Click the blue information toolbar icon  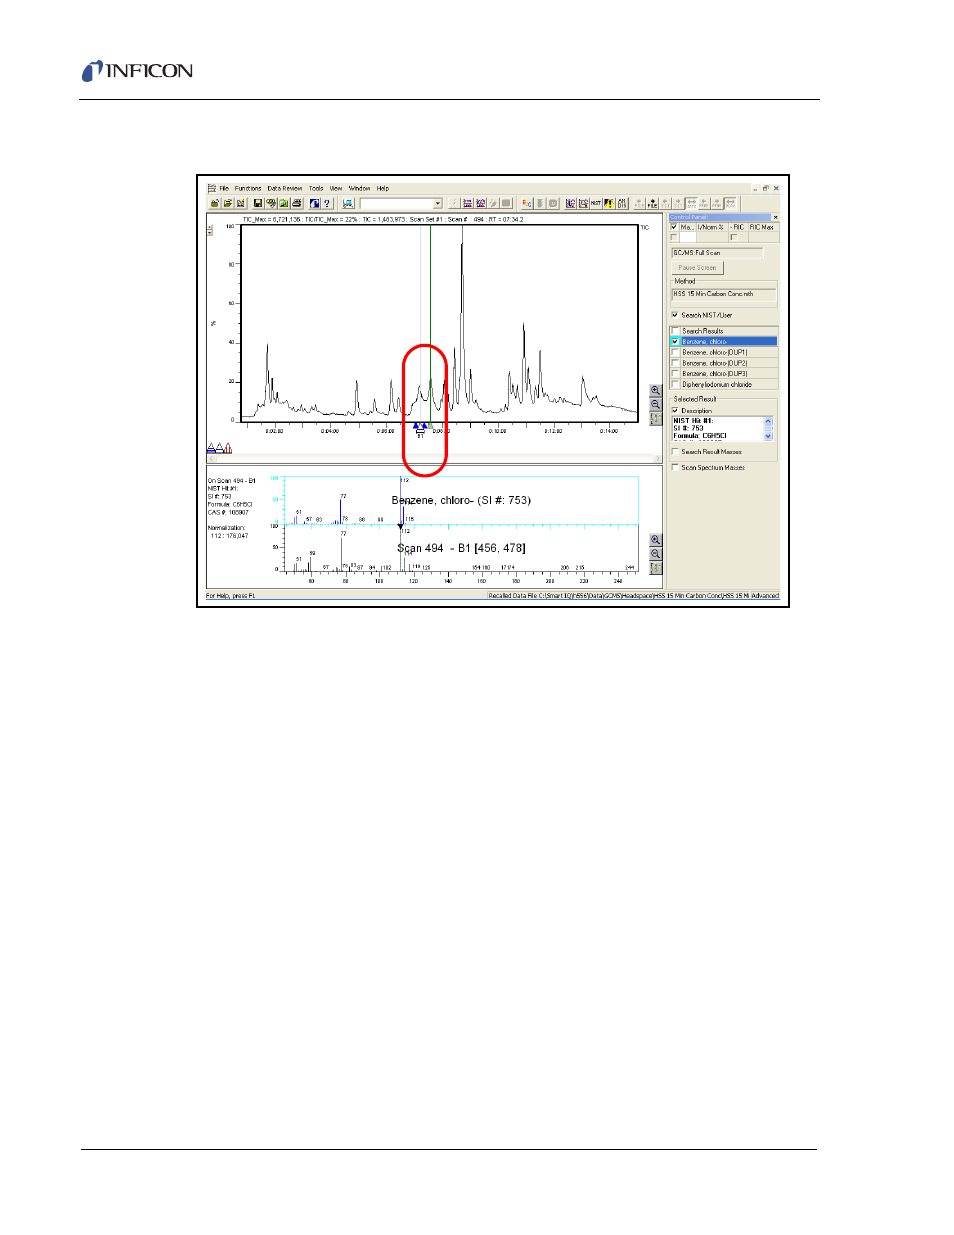314,203
